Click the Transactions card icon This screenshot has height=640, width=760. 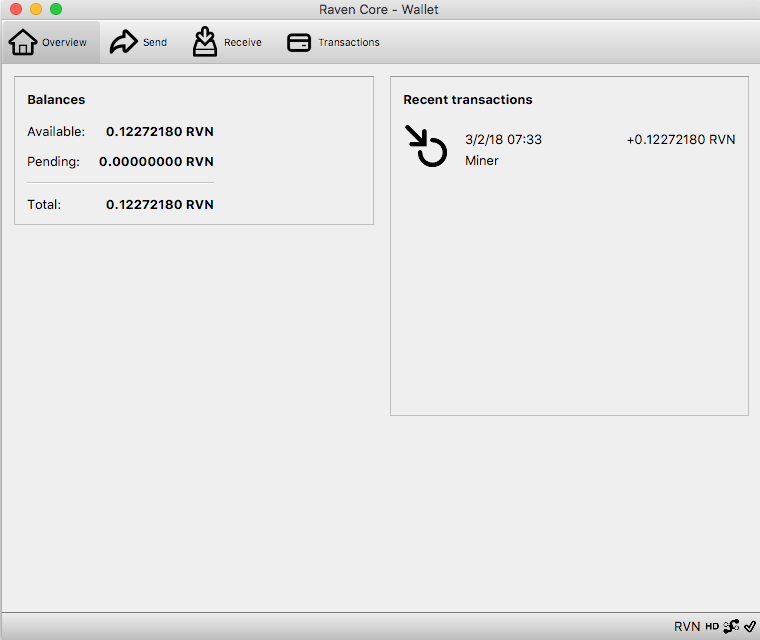tap(299, 42)
